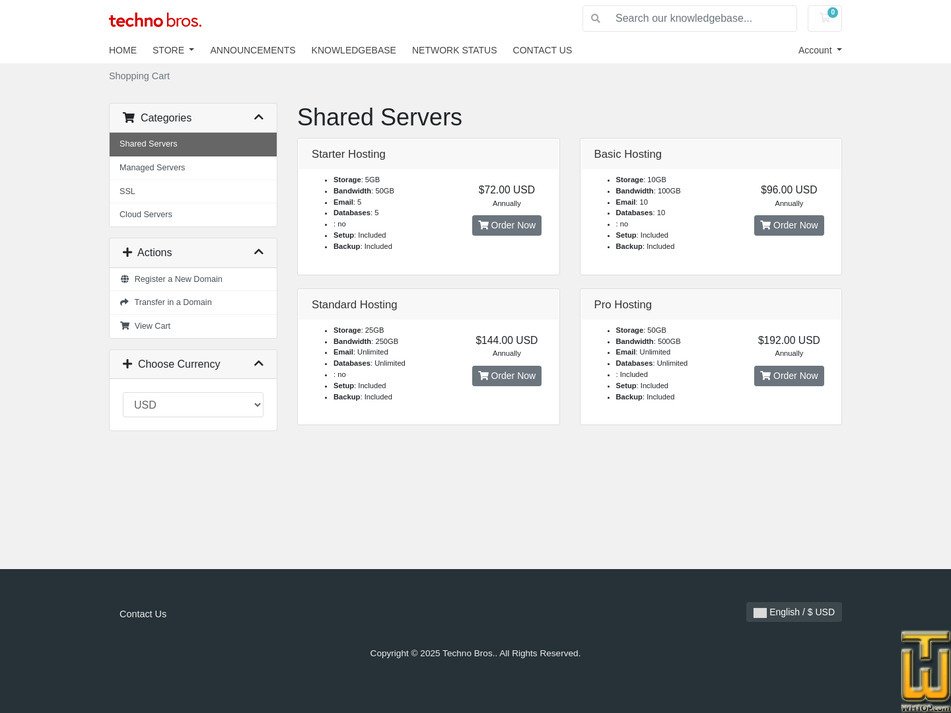Click cart icon beside Categories heading
Image resolution: width=951 pixels, height=713 pixels.
point(128,118)
